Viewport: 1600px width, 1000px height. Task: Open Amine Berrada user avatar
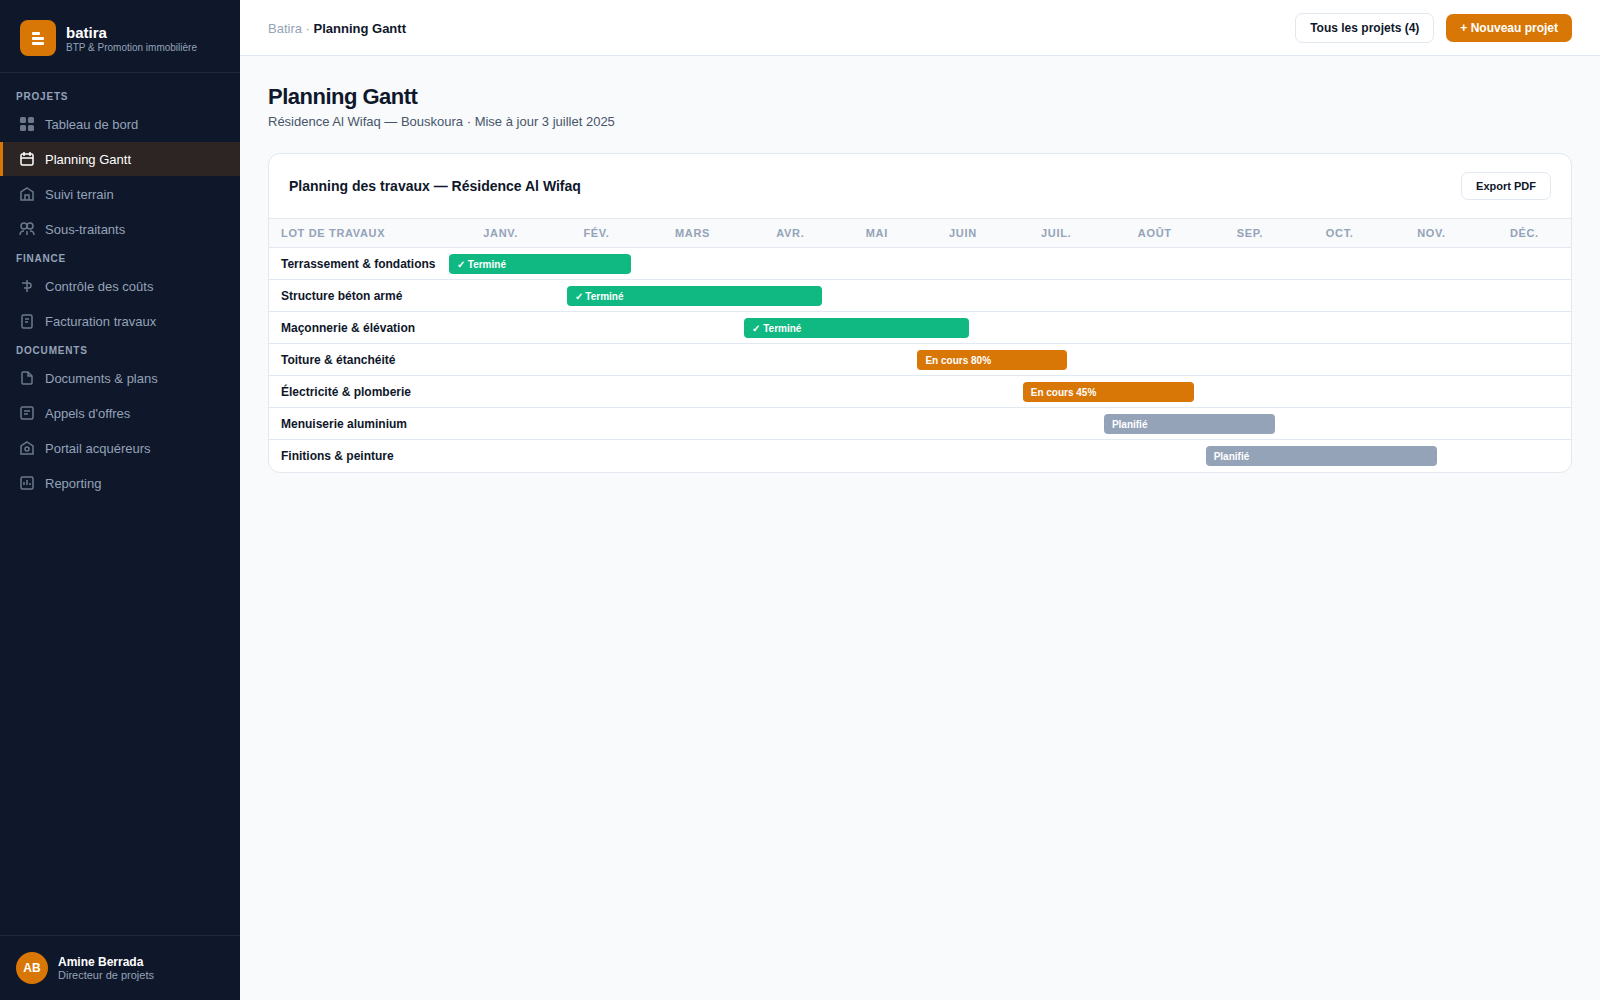pos(32,968)
